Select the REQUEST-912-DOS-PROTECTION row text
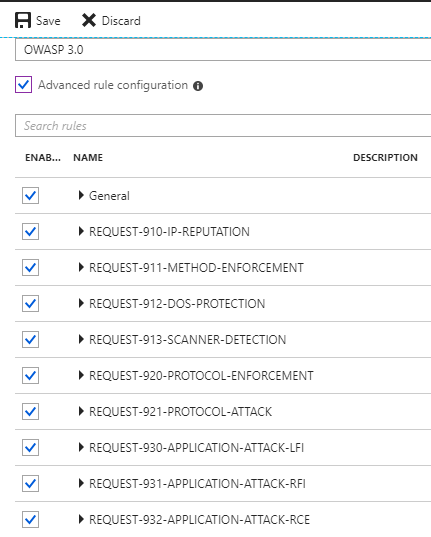The height and width of the screenshot is (537, 431). point(177,304)
